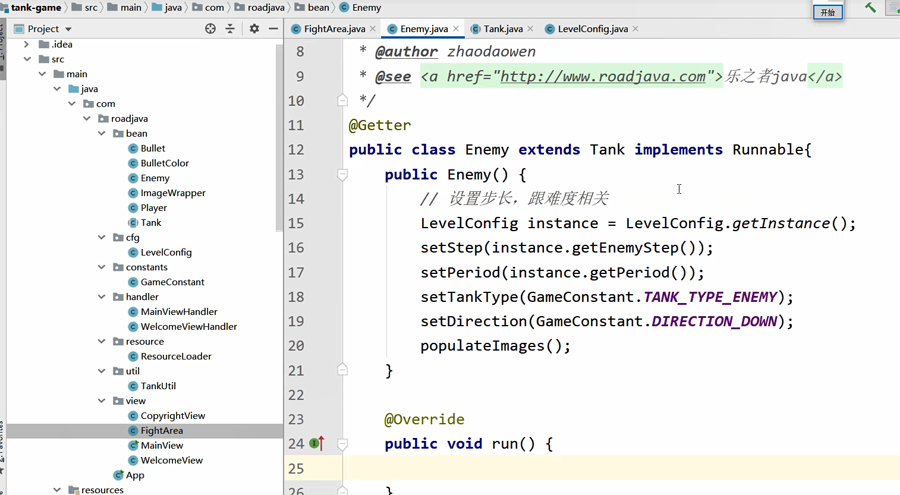The height and width of the screenshot is (495, 900).
Task: Collapse the view package
Action: (102, 401)
